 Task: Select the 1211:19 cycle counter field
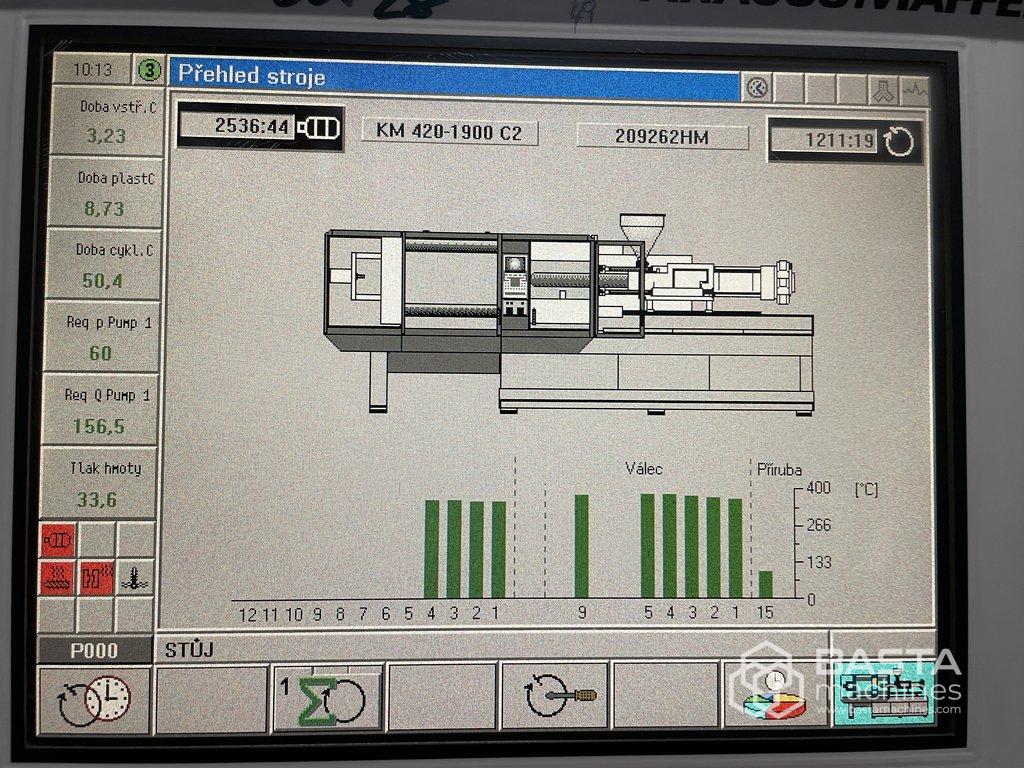824,140
